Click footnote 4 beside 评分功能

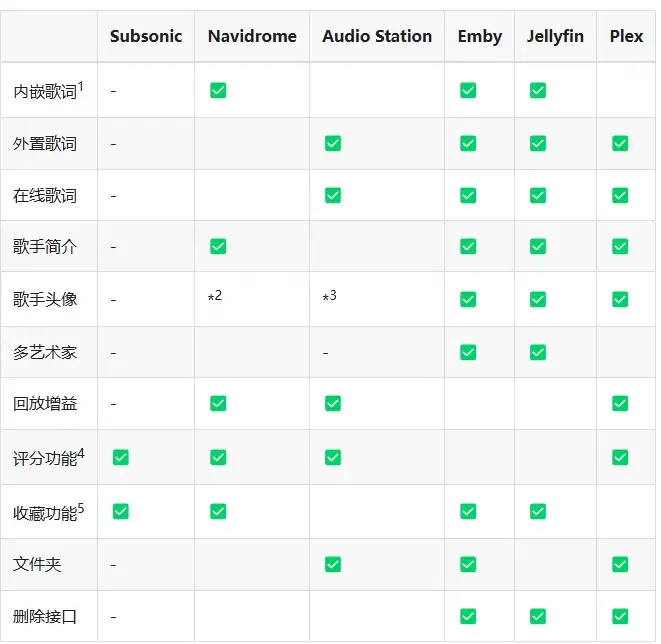(x=81, y=453)
